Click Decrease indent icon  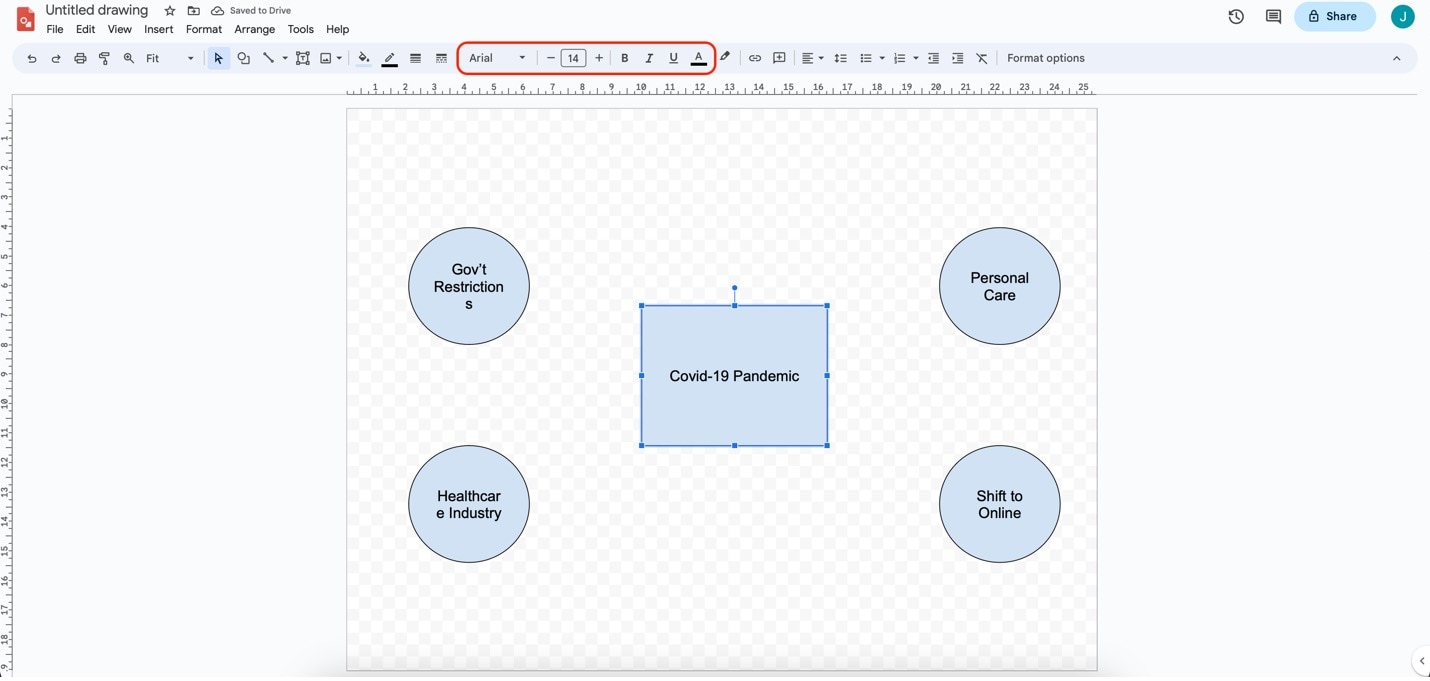point(934,59)
